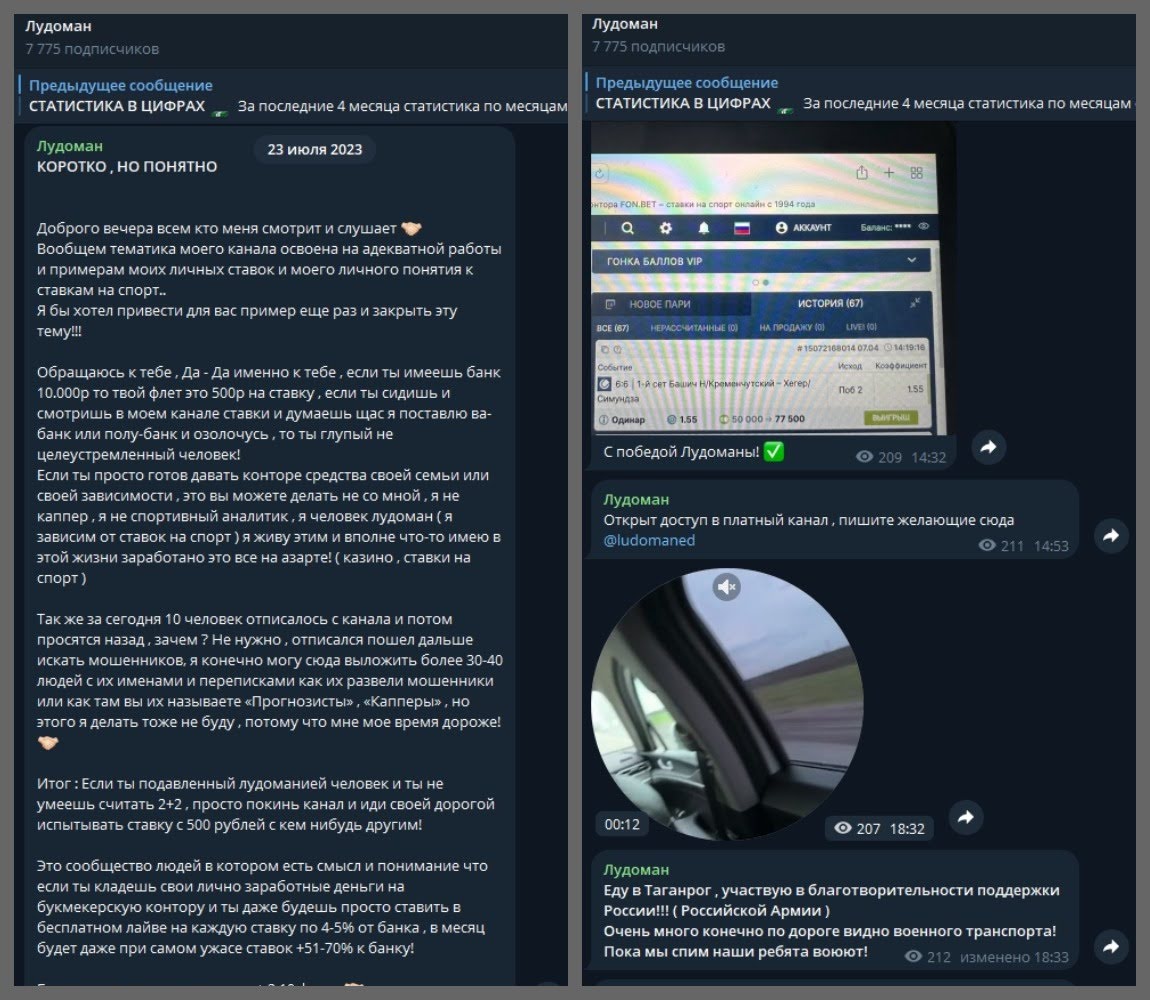Switch to the 'НОВОЕ ПАРИ' tab

[x=658, y=304]
